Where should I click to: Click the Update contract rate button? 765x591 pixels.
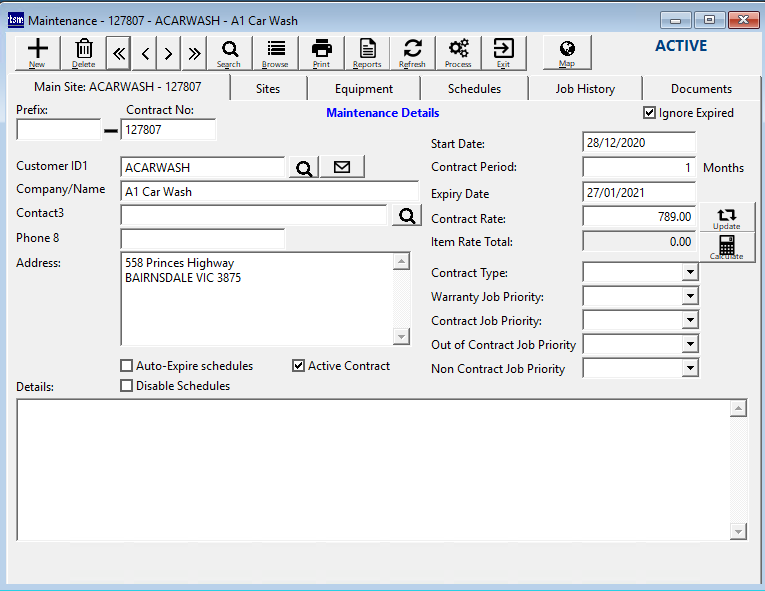[x=726, y=218]
